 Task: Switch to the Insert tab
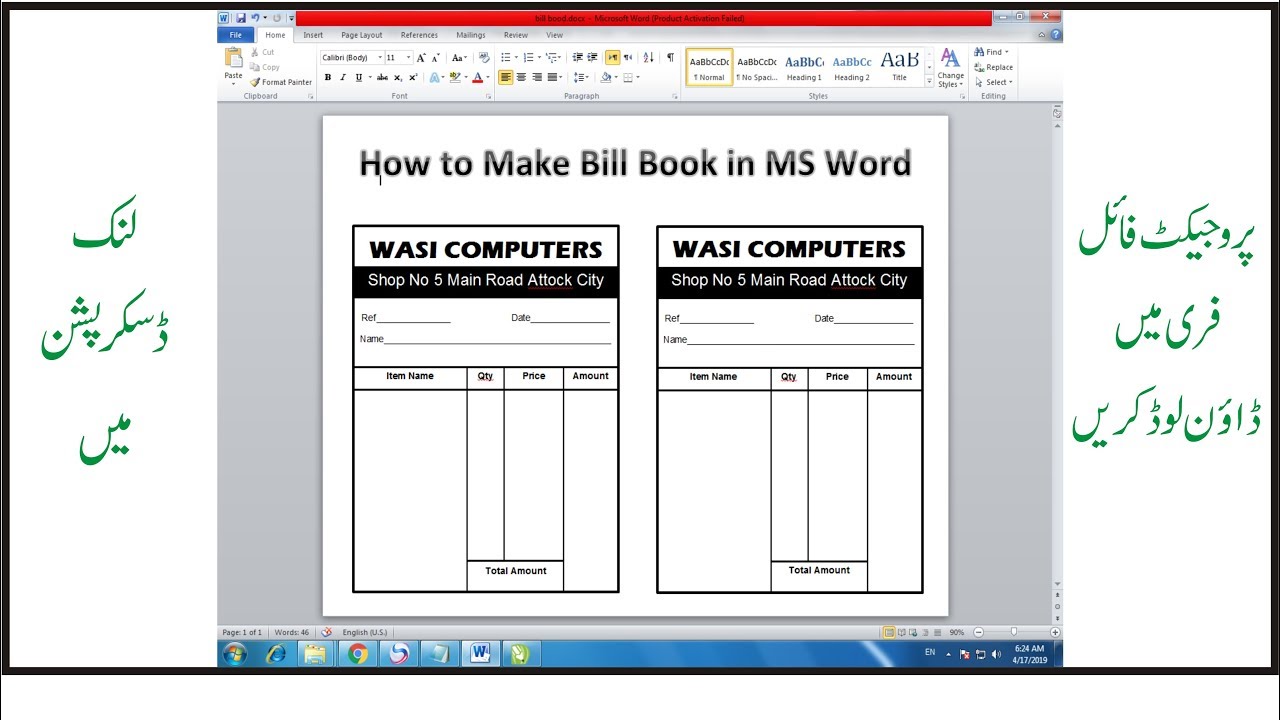(x=313, y=35)
